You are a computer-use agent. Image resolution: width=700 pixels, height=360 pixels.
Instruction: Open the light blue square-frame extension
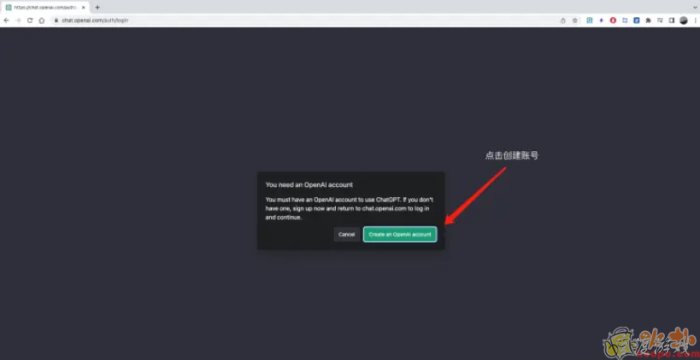point(625,21)
